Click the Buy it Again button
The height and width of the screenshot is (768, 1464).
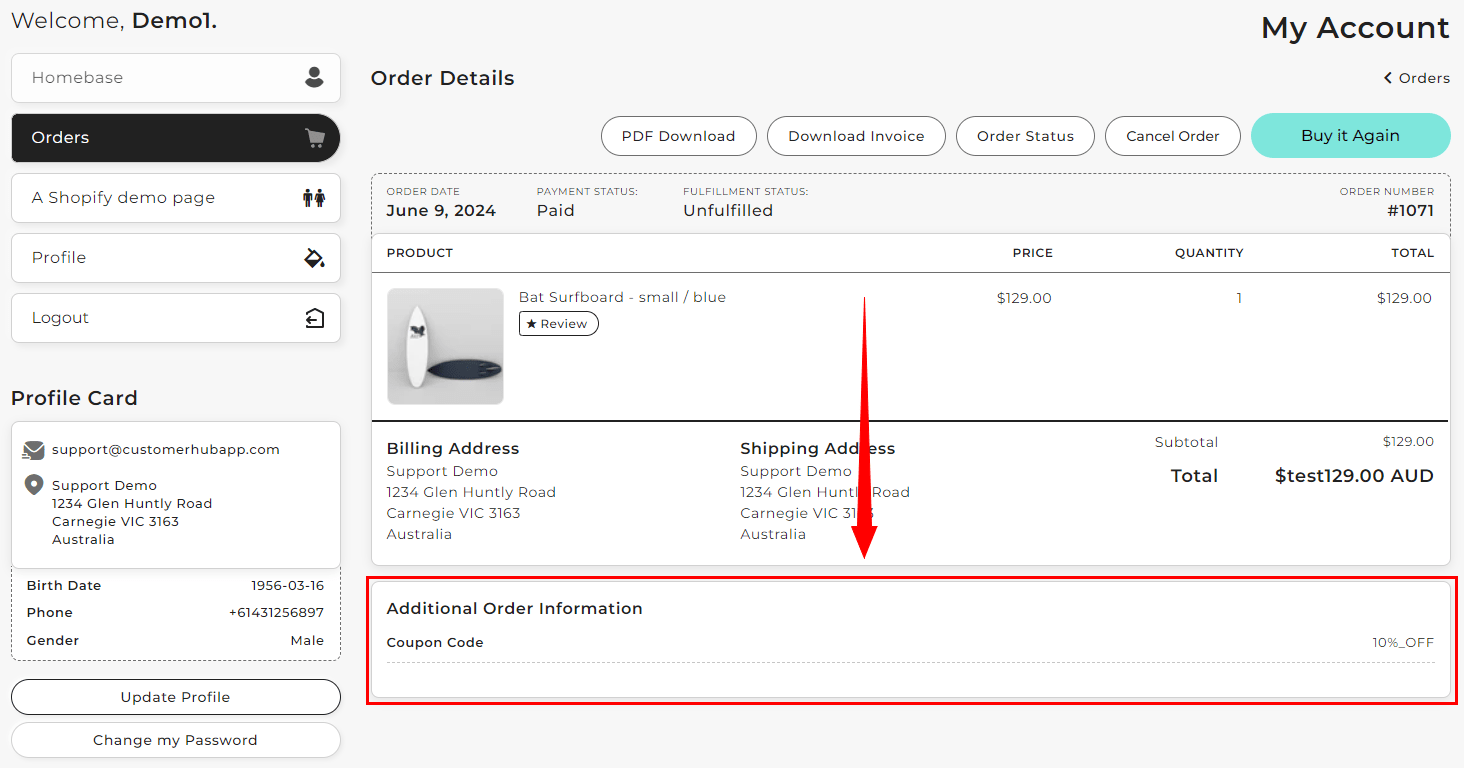(1350, 135)
